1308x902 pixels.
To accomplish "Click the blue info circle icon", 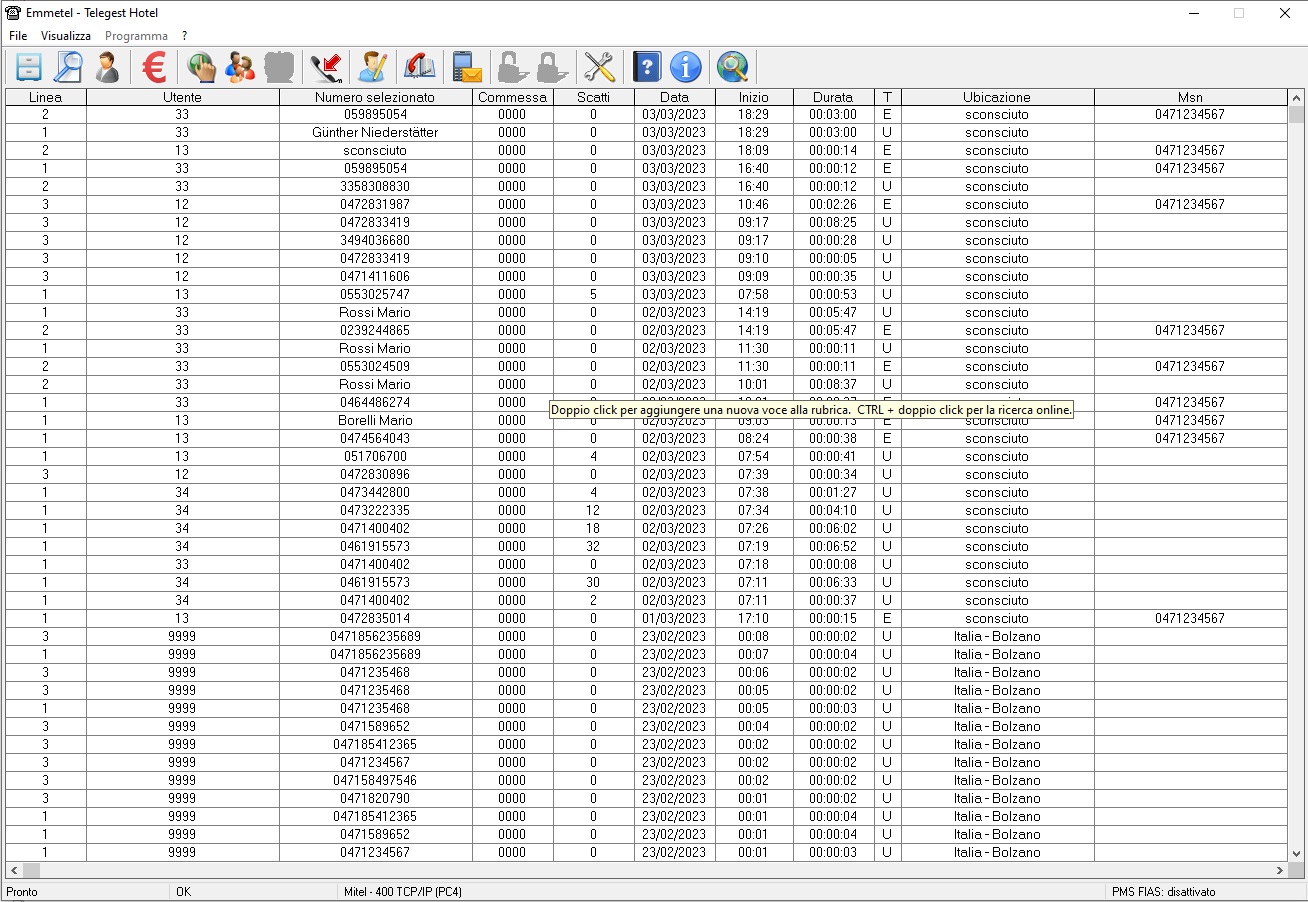I will coord(685,68).
